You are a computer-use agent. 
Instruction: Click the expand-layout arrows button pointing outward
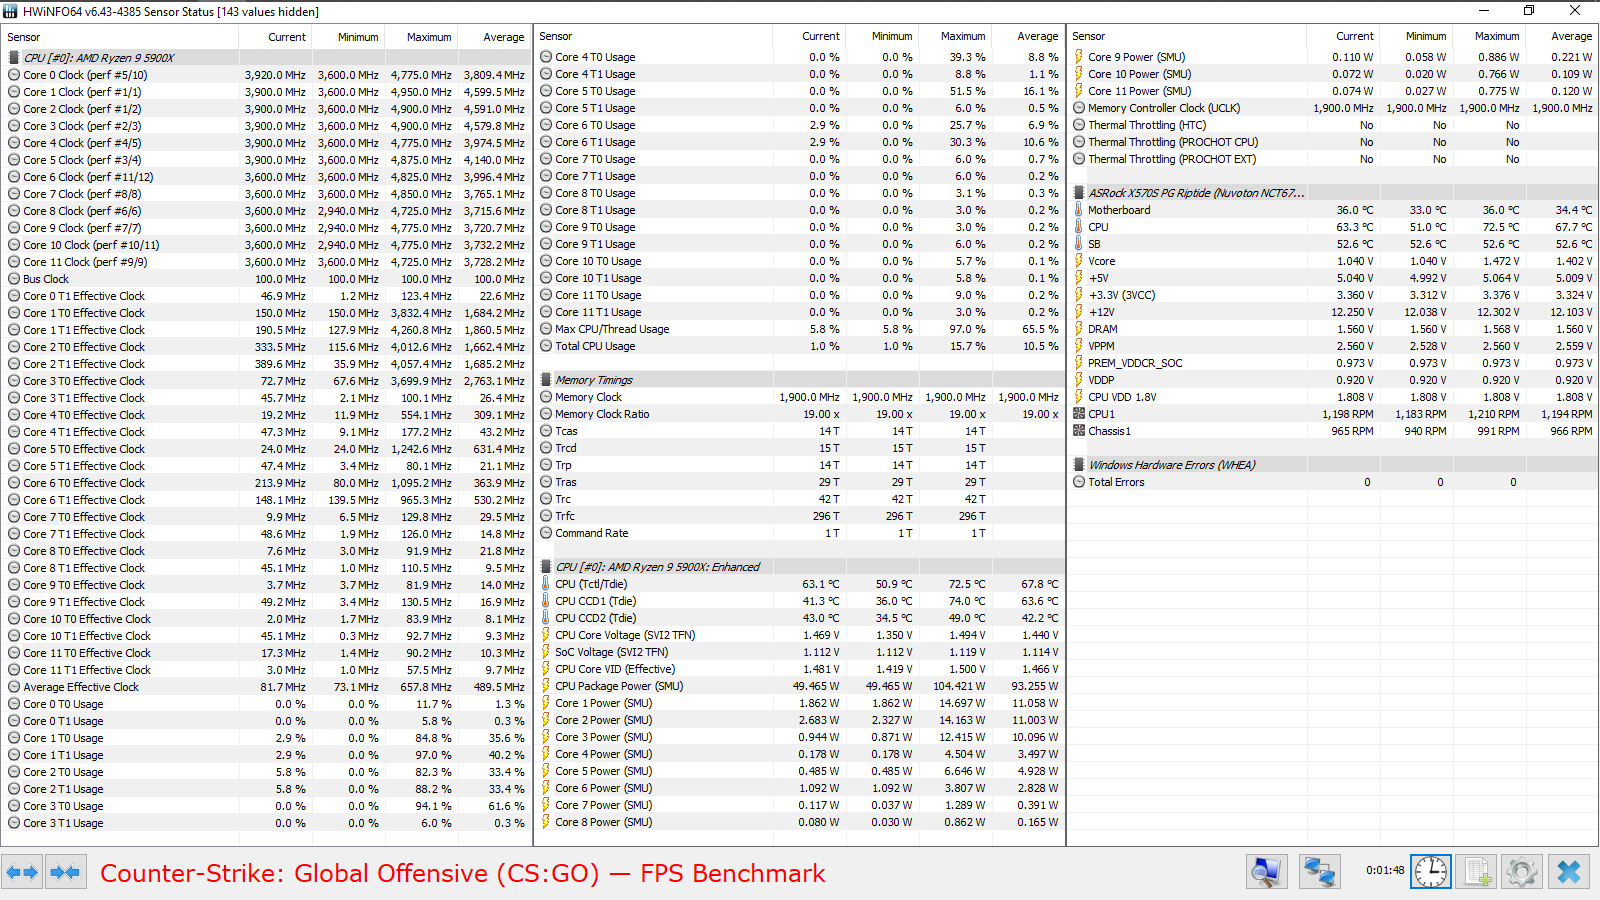pyautogui.click(x=22, y=873)
